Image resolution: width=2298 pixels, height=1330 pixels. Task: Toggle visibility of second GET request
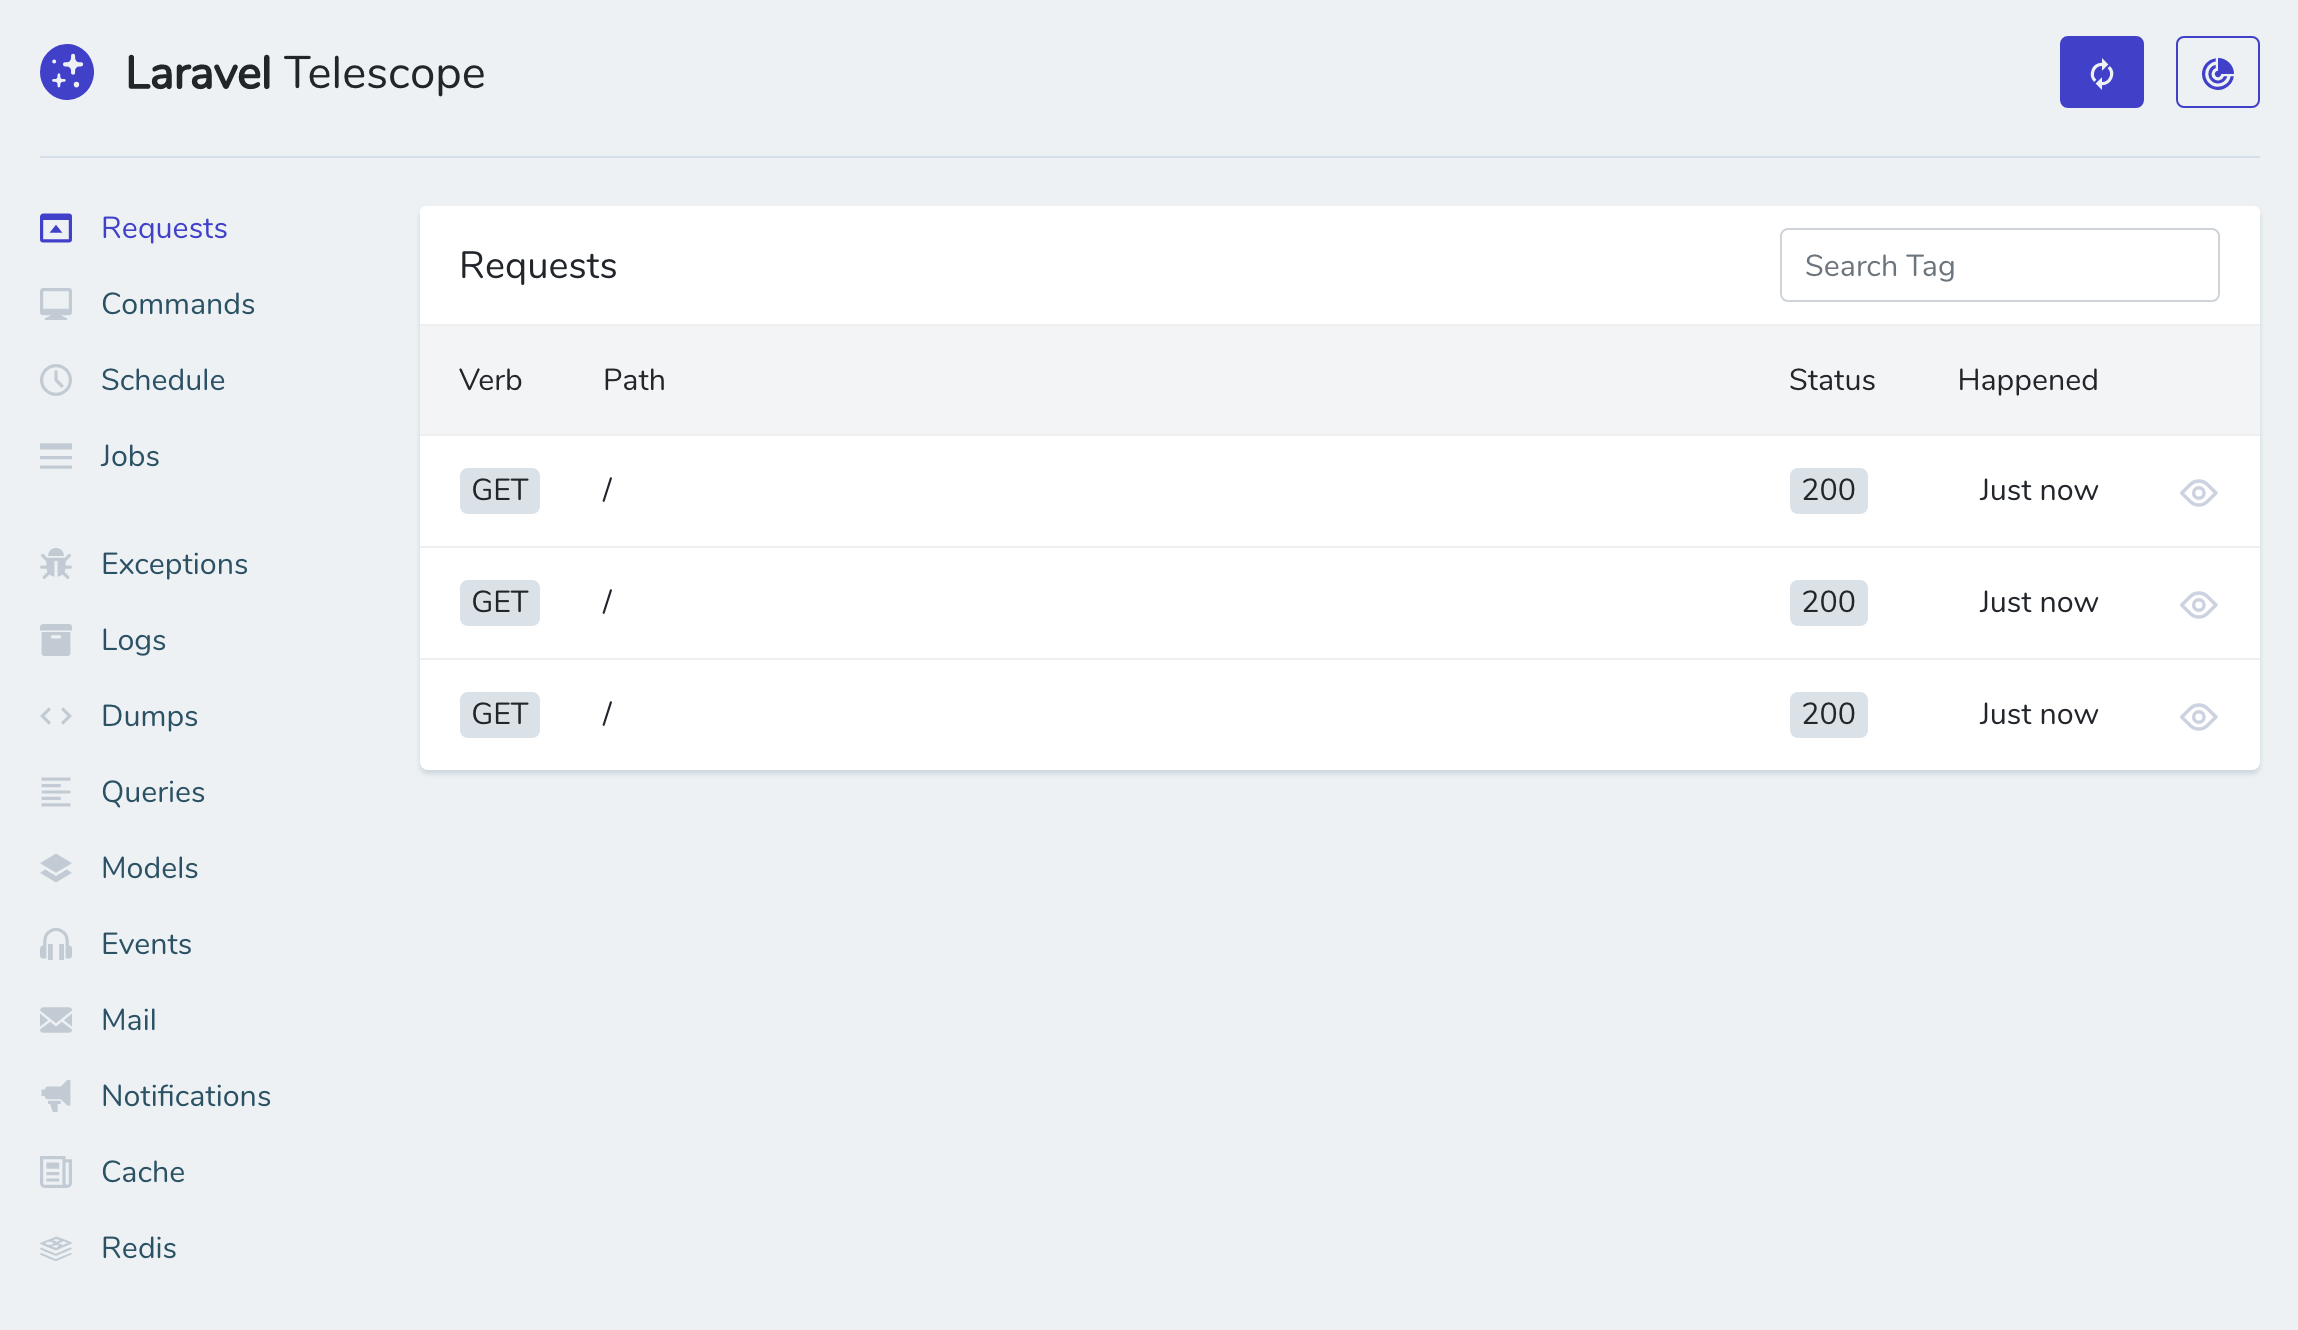[x=2198, y=603]
